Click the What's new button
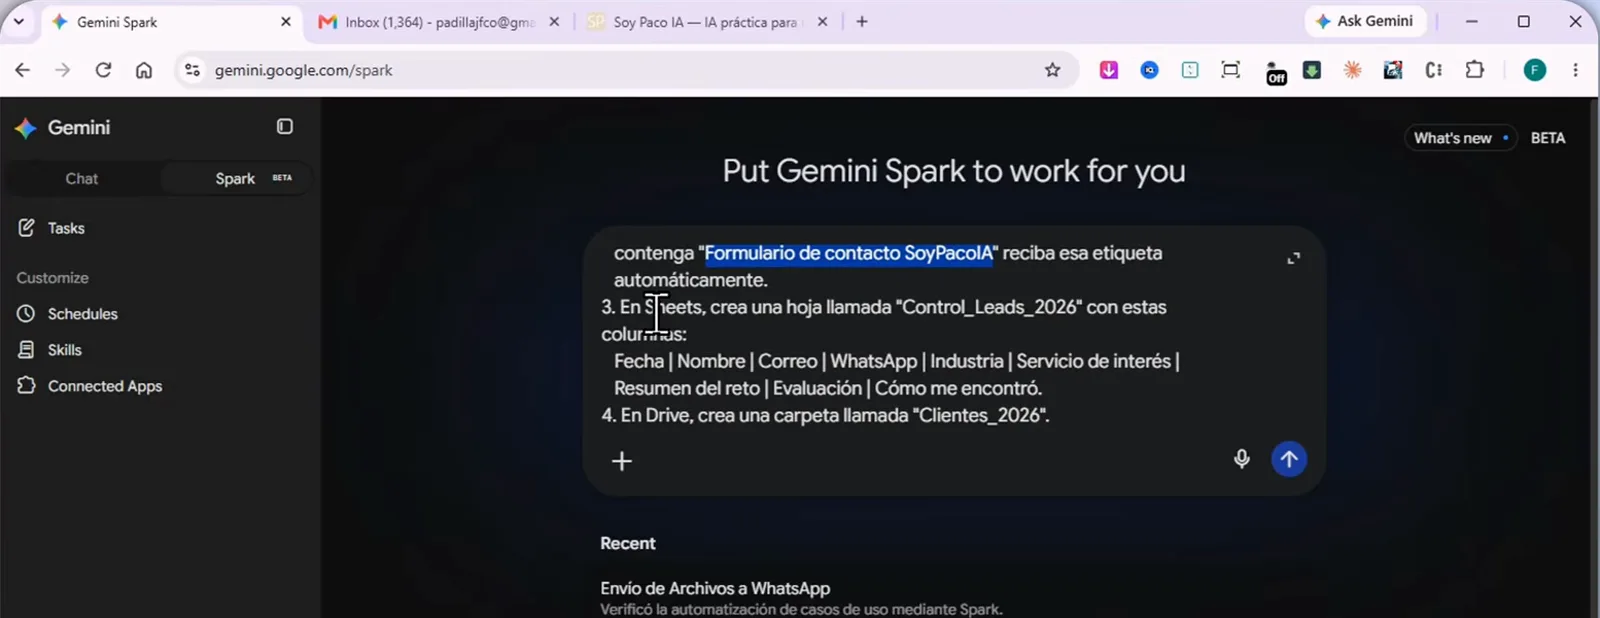This screenshot has height=618, width=1600. pyautogui.click(x=1460, y=138)
